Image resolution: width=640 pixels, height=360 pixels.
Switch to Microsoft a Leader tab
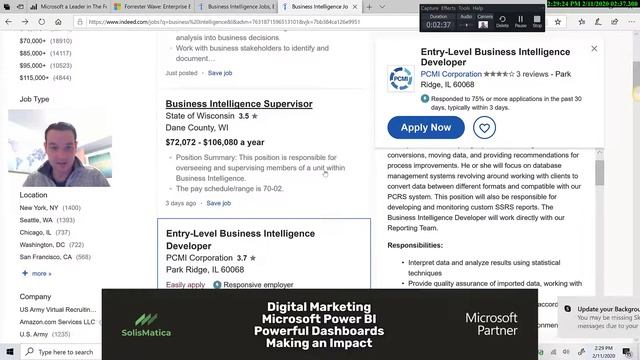coord(69,7)
